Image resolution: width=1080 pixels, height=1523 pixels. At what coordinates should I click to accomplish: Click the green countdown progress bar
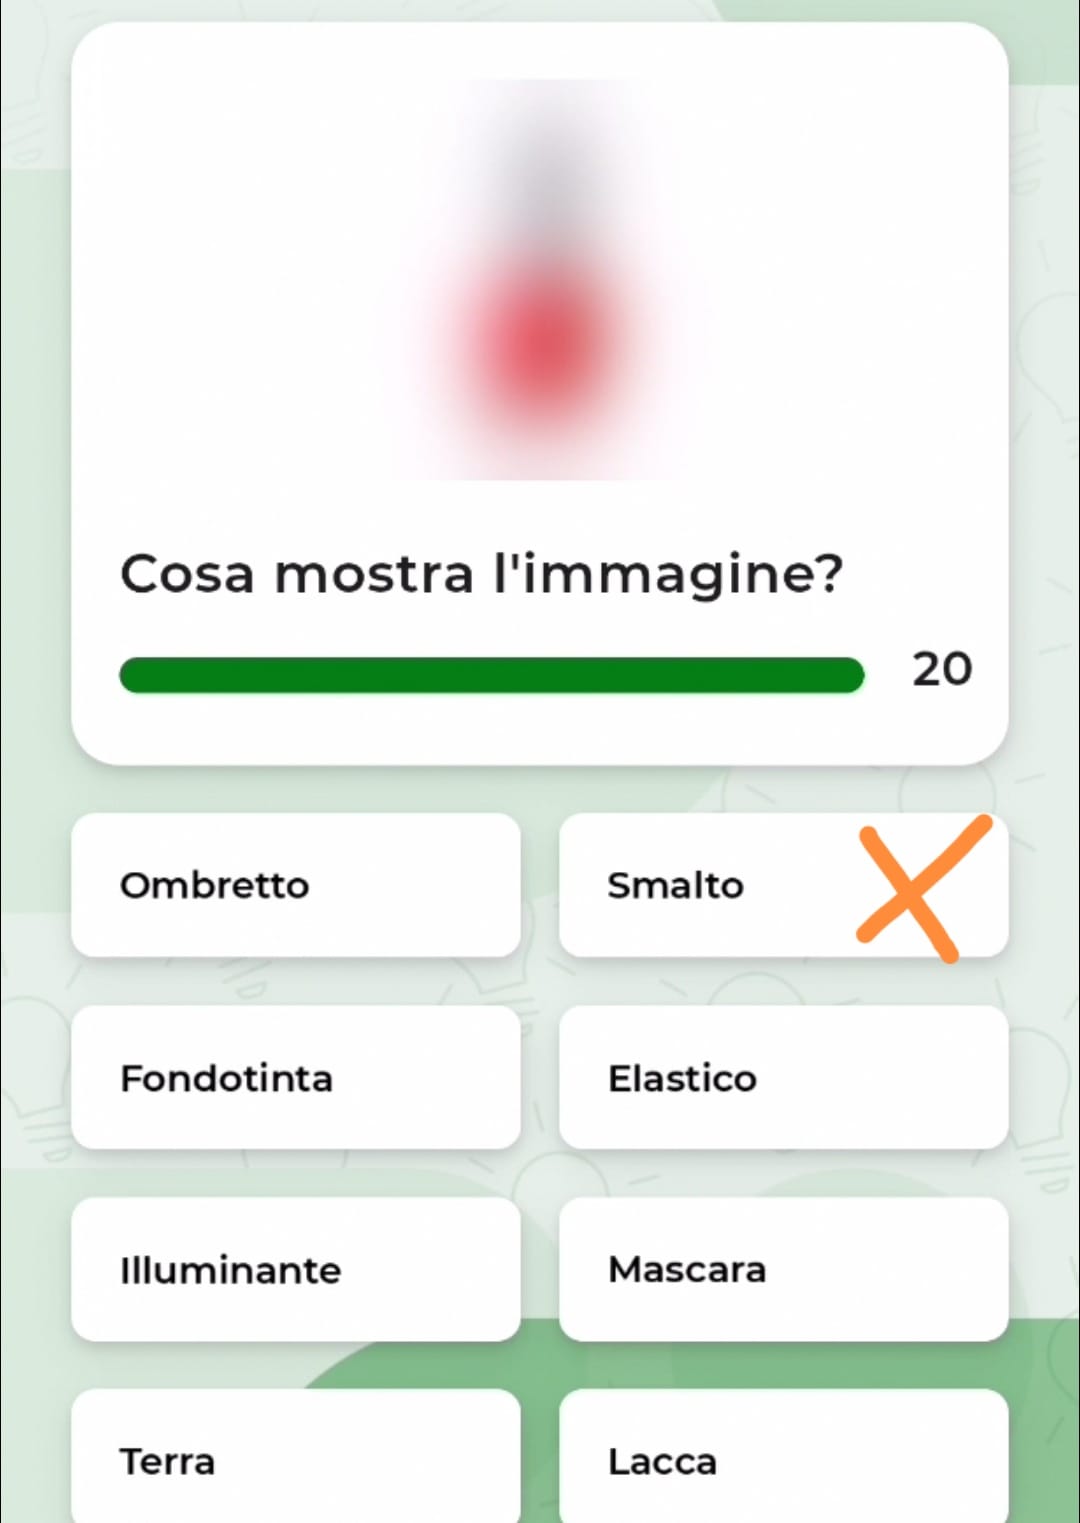pyautogui.click(x=491, y=675)
